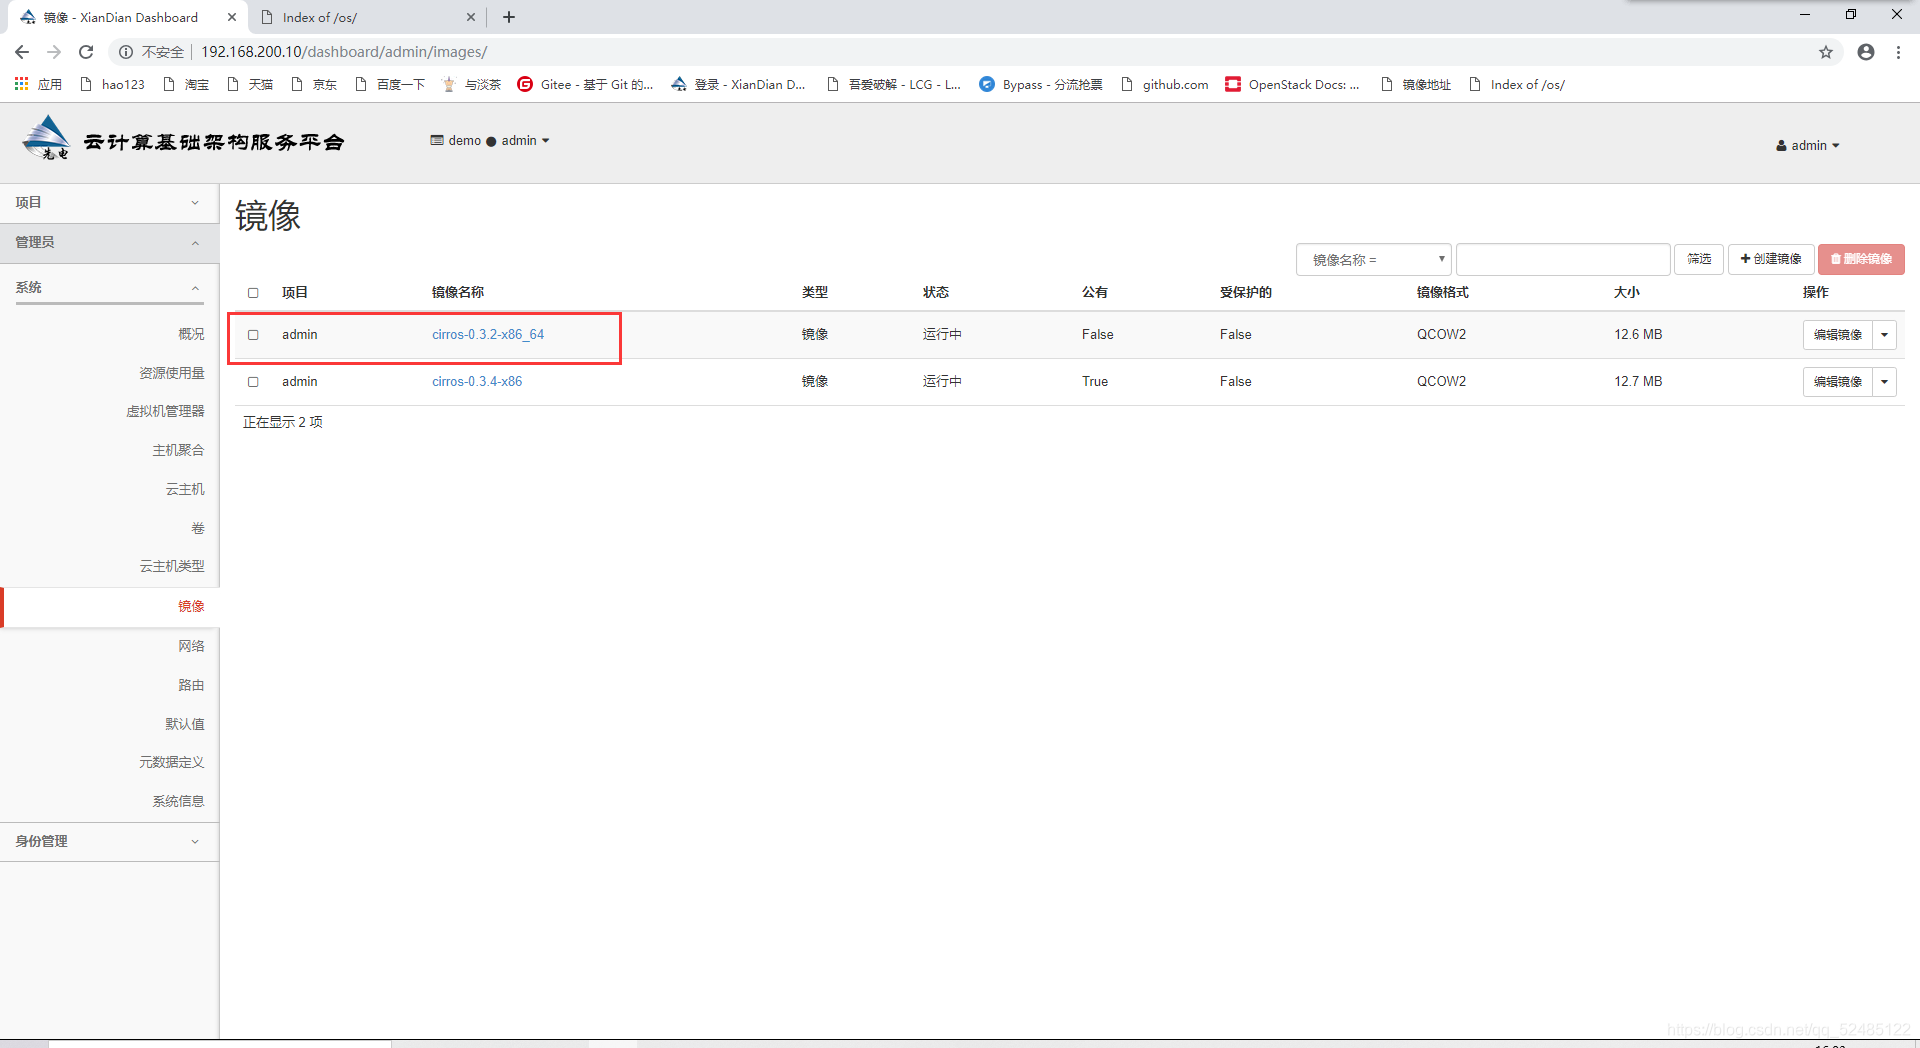Toggle the select-all images checkbox

tap(253, 293)
